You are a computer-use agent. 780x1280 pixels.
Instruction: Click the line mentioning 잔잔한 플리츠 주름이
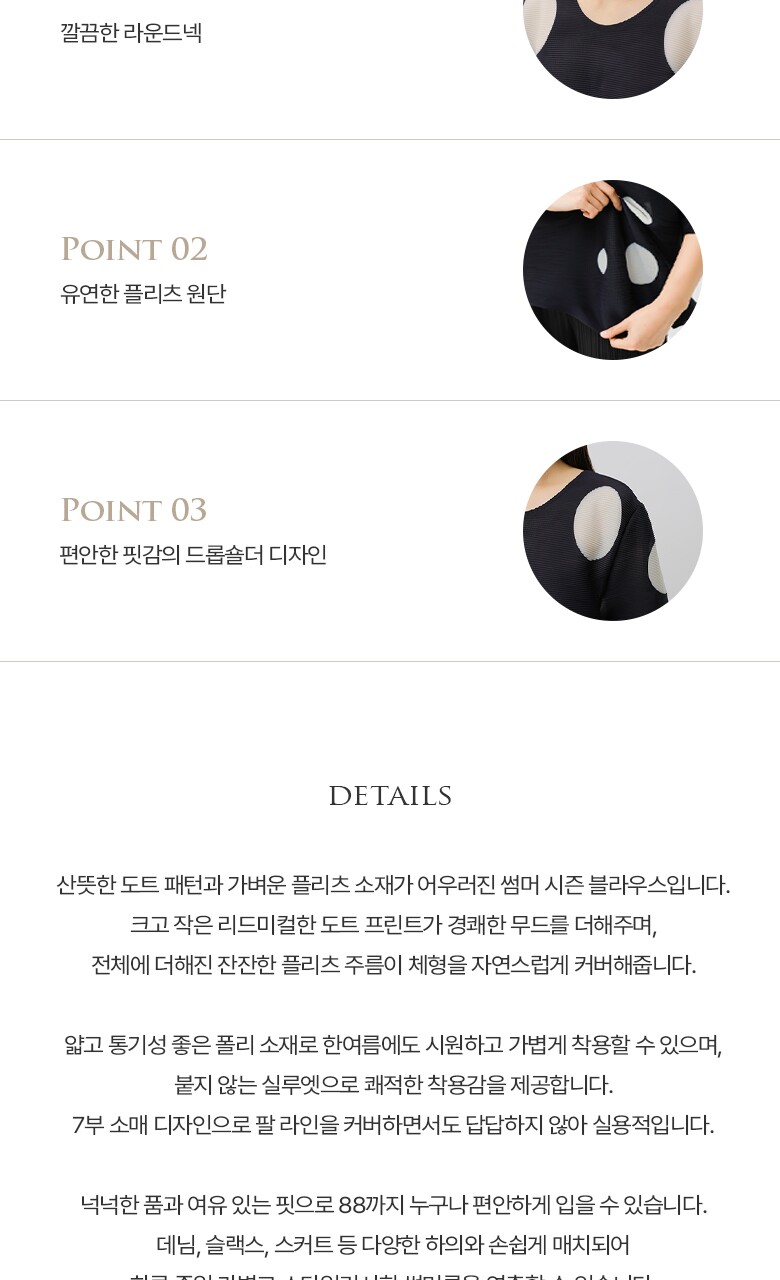(393, 965)
